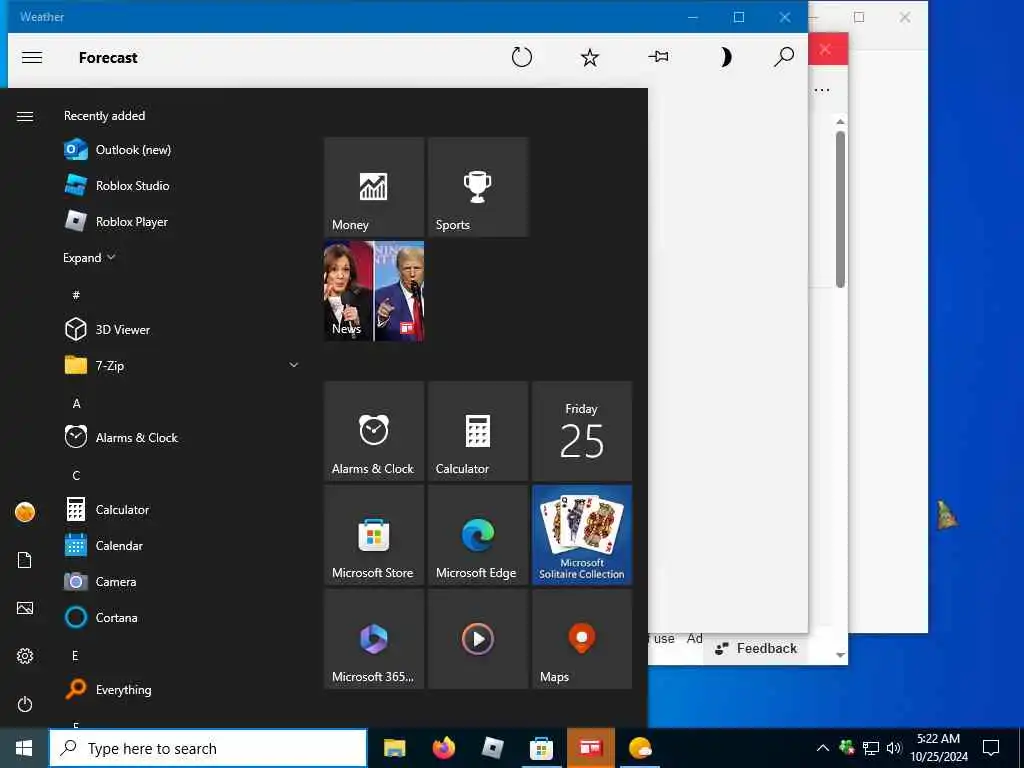
Task: Open the Weather search magnifier
Action: point(784,57)
